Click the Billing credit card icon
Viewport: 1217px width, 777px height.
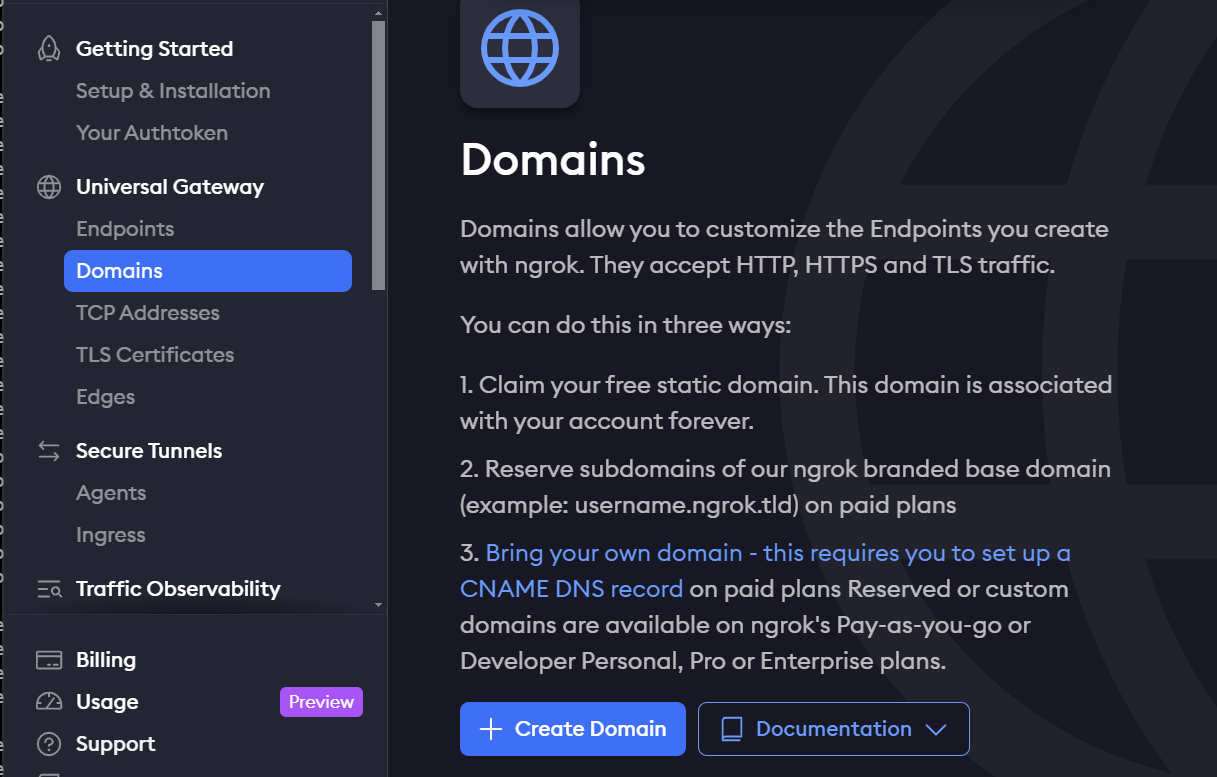[48, 660]
